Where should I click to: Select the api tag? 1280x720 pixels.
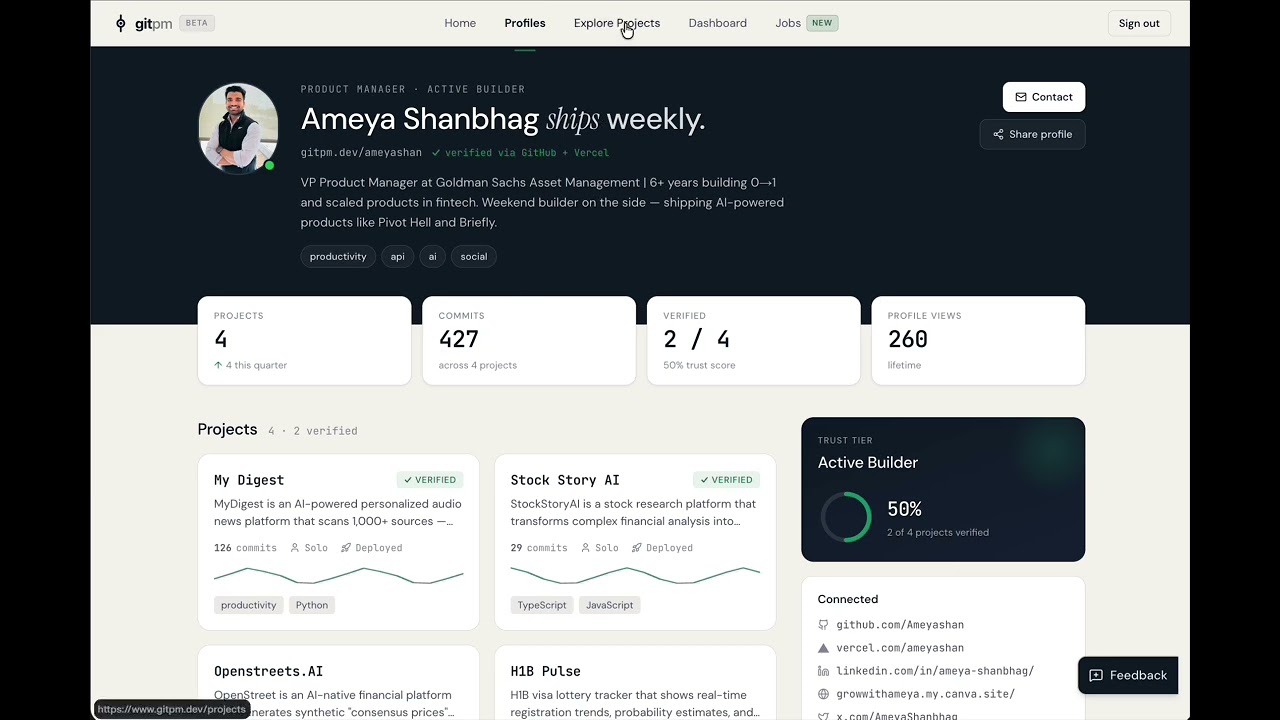click(397, 257)
